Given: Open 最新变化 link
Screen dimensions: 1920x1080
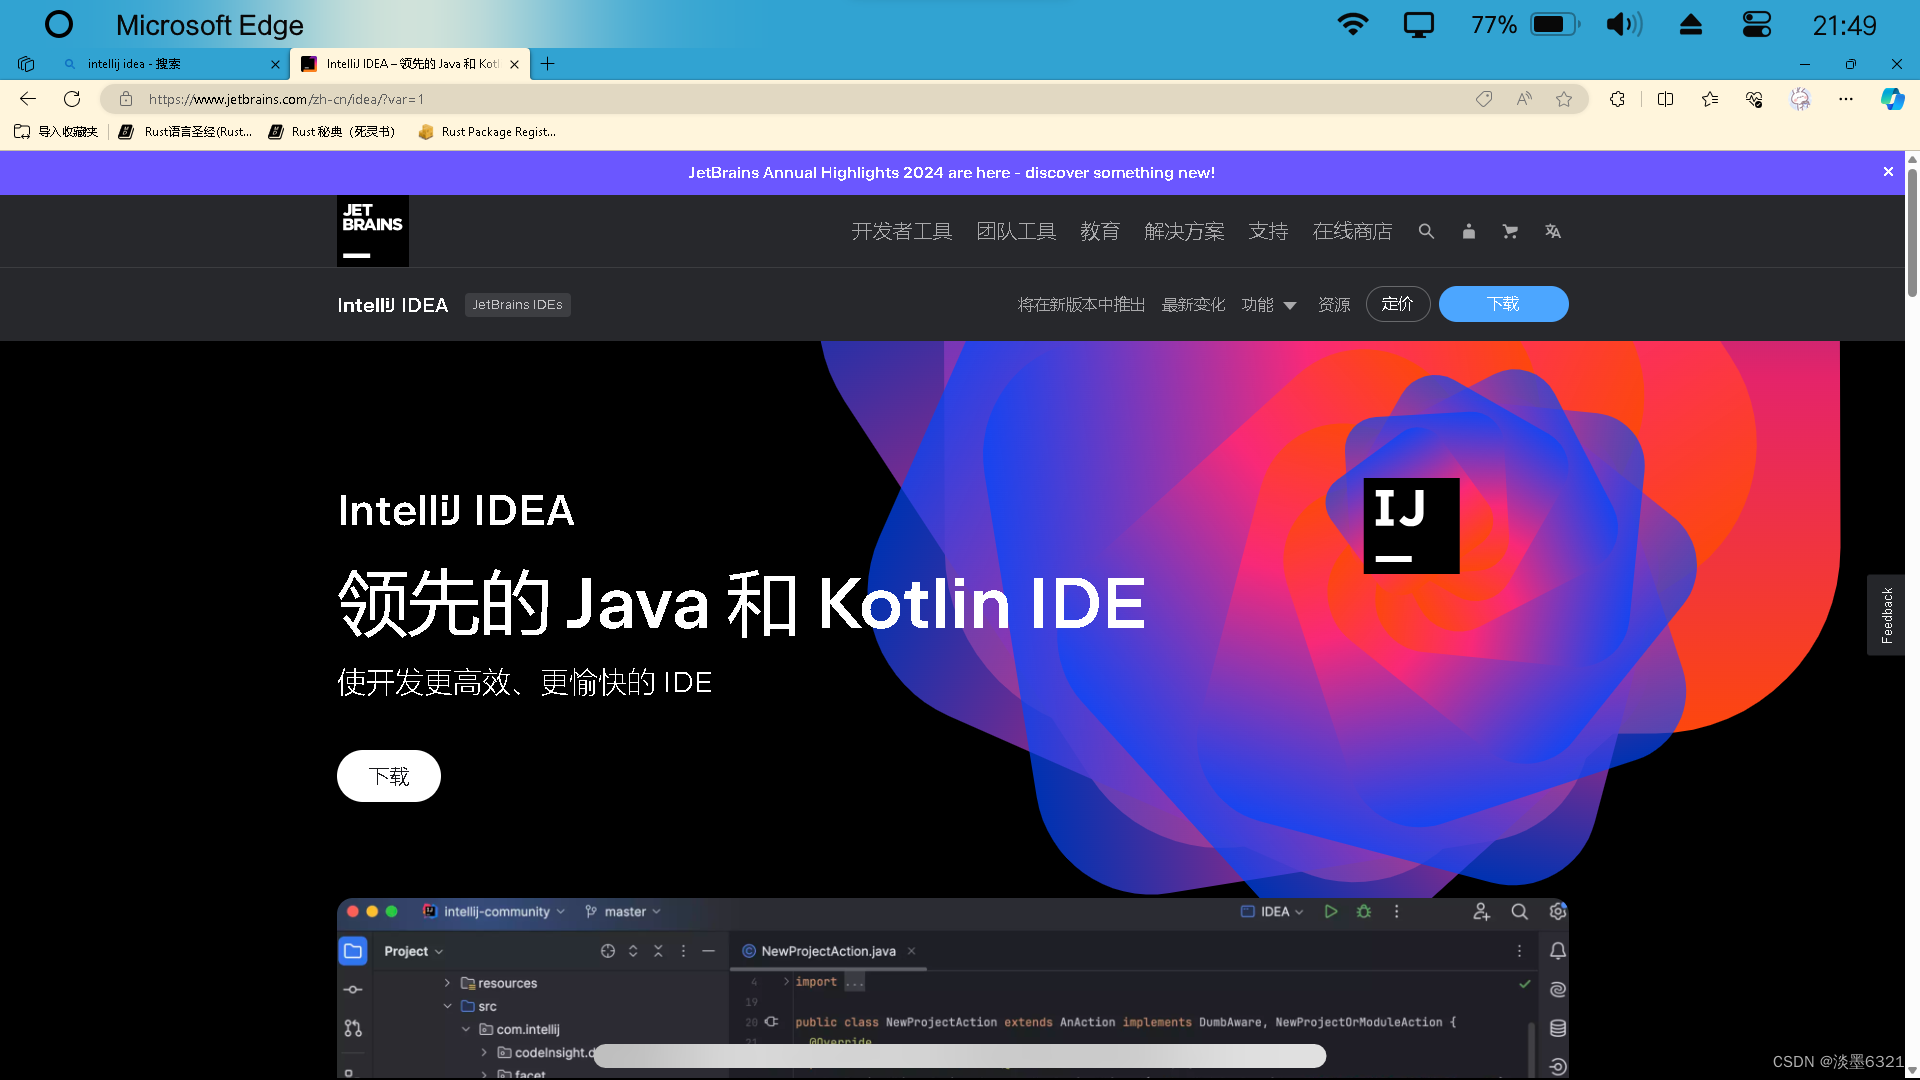Looking at the screenshot, I should [x=1193, y=305].
